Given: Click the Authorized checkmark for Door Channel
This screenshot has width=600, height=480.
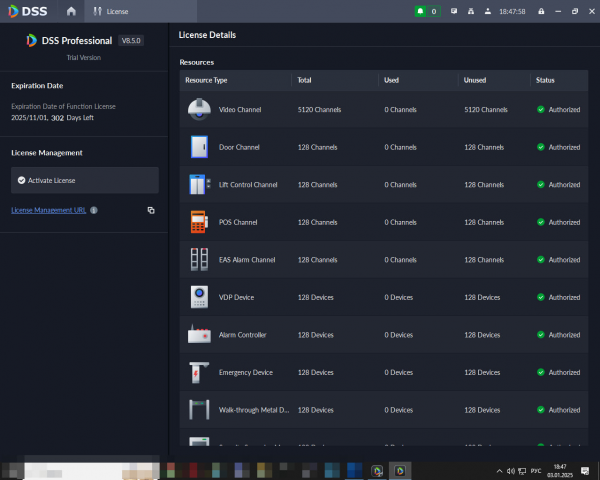Looking at the screenshot, I should [541, 147].
